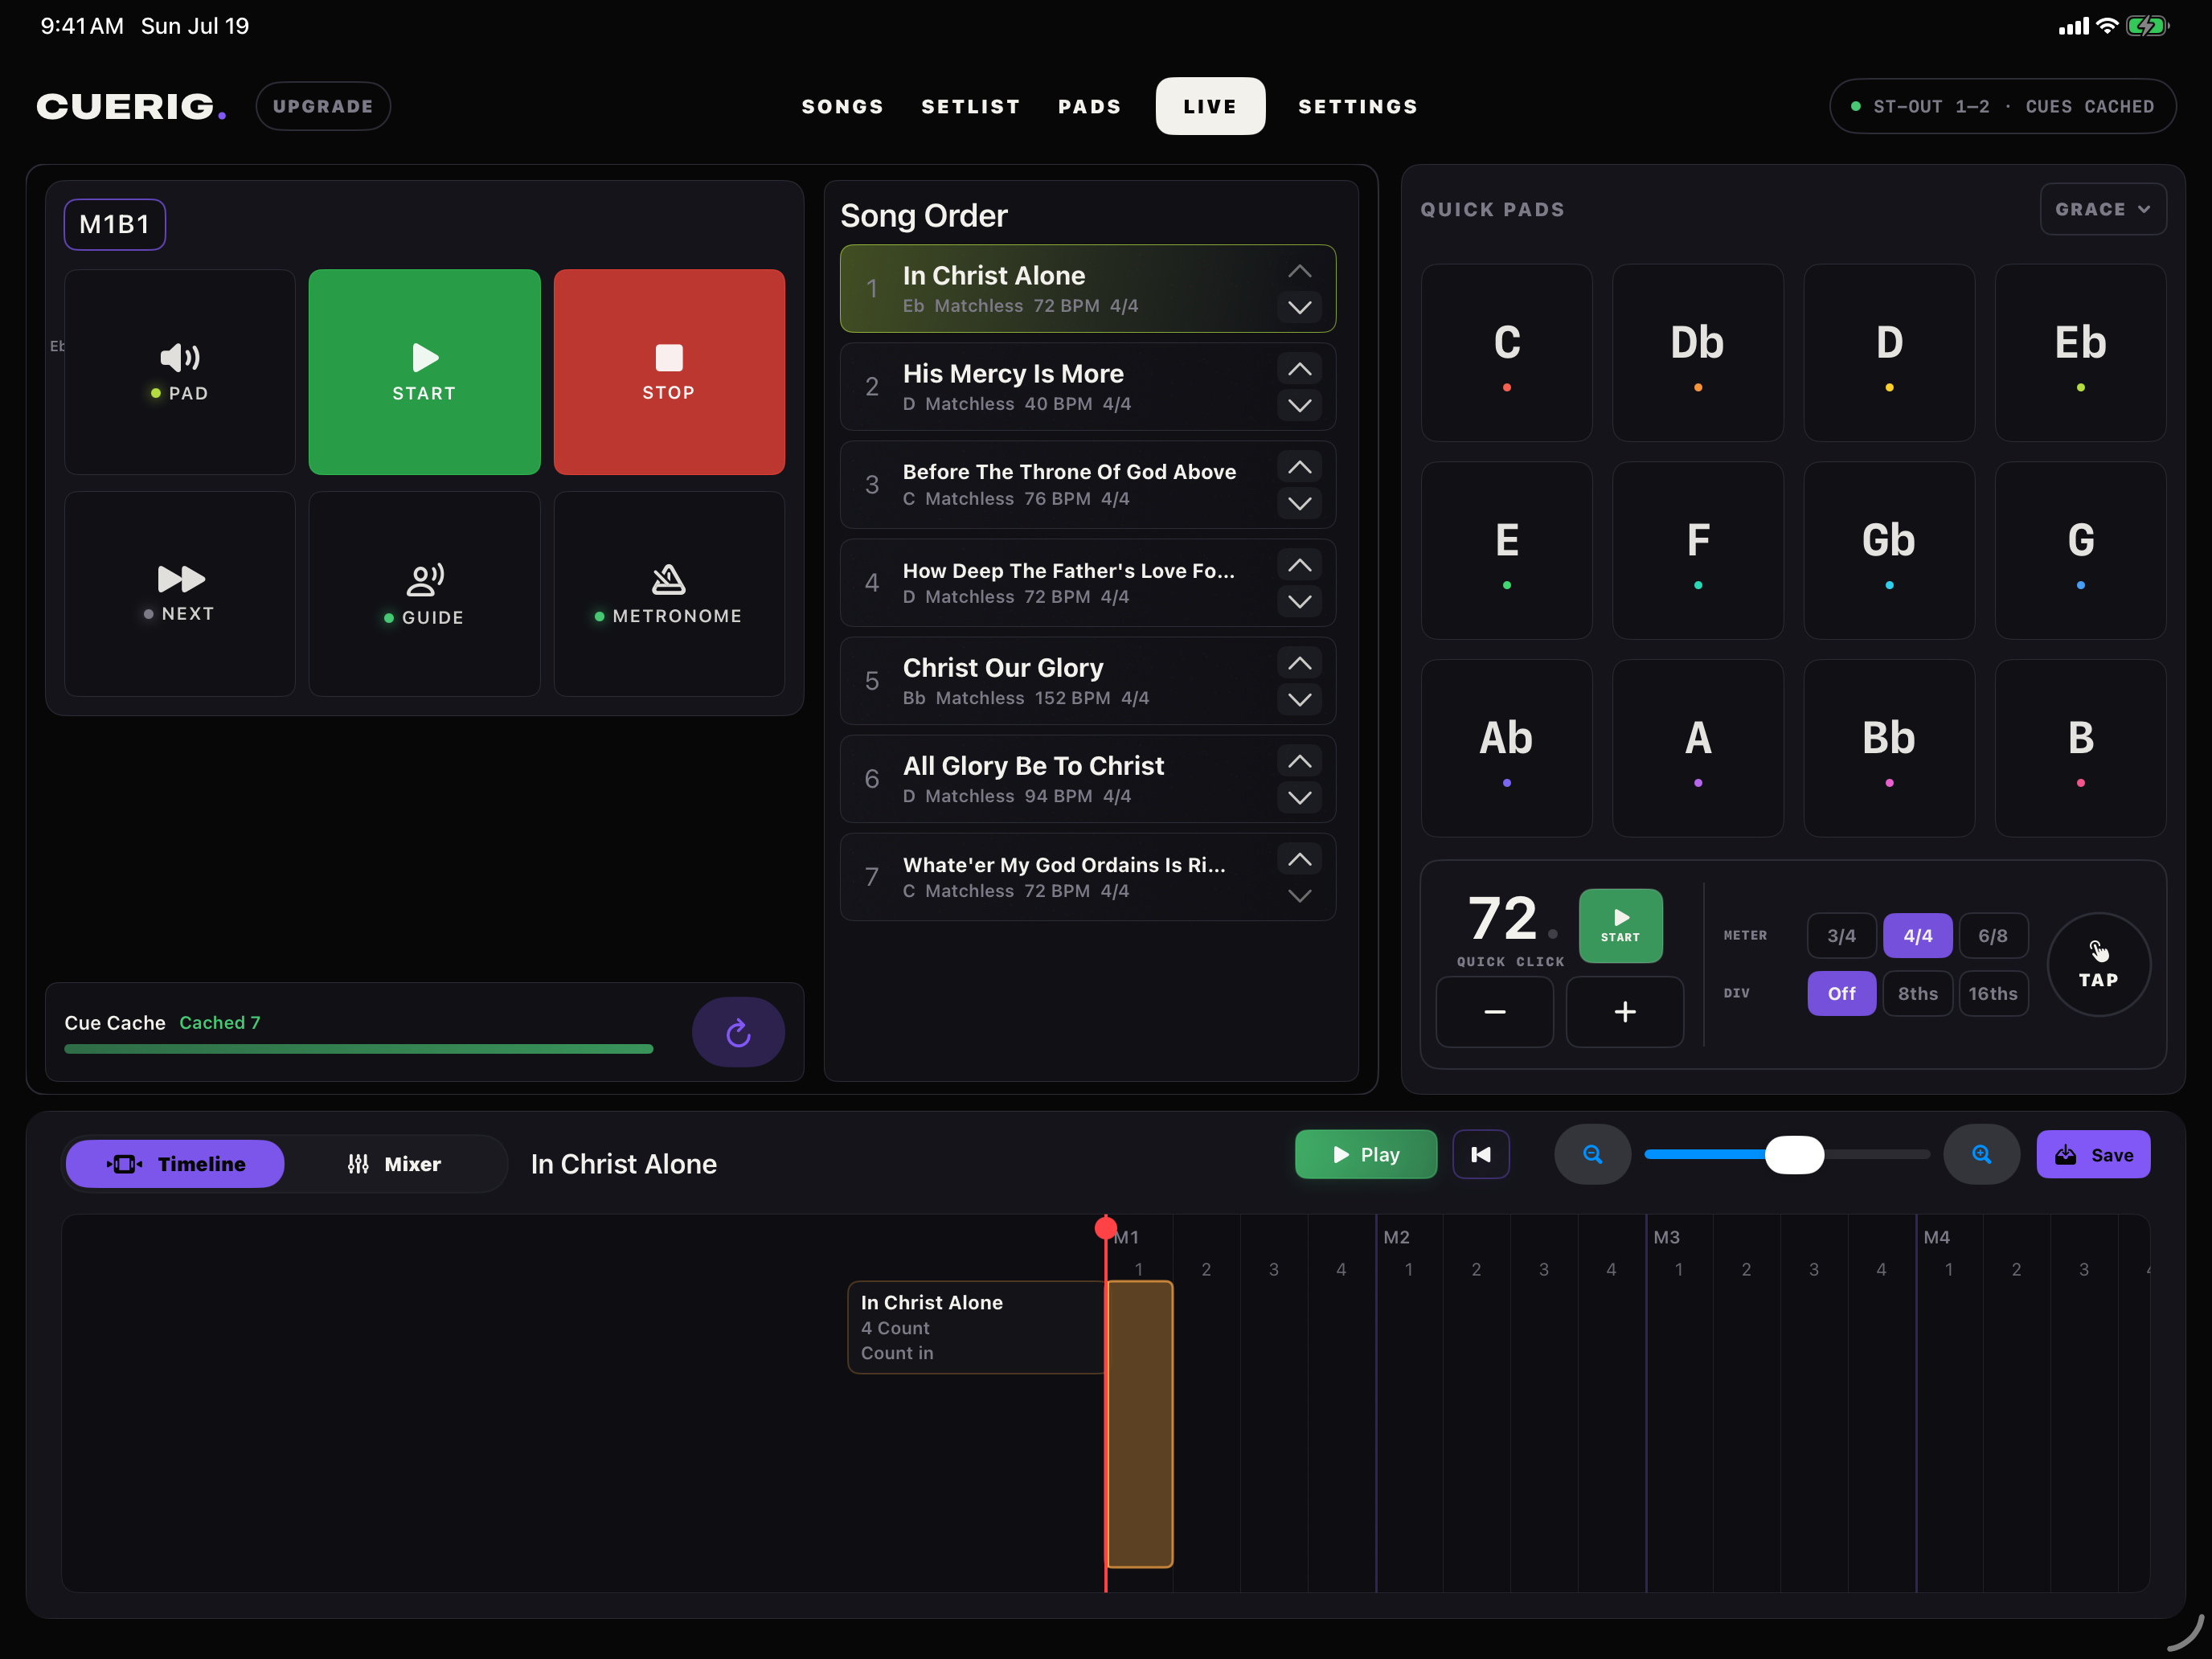Toggle the PAD speaker button
Viewport: 2212px width, 1659px height.
point(180,372)
